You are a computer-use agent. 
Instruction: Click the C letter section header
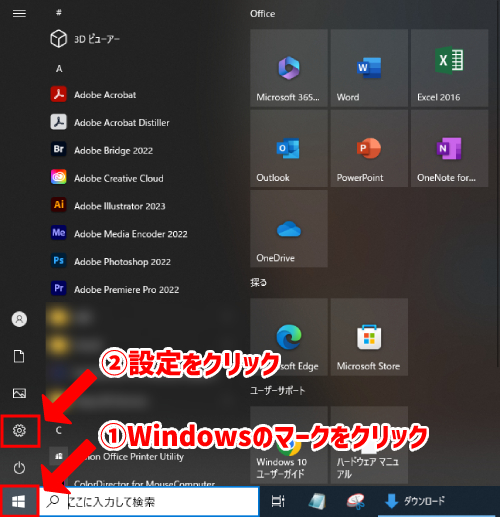59,430
